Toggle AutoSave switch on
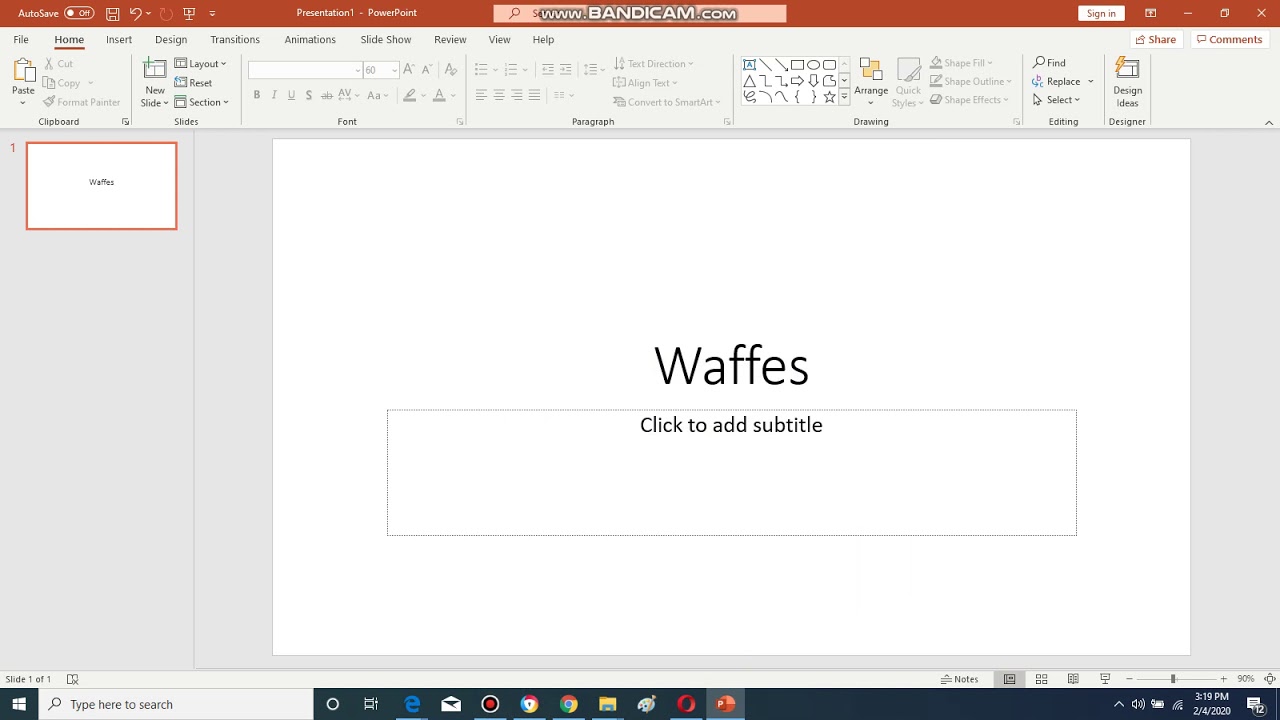The width and height of the screenshot is (1280, 720). pyautogui.click(x=79, y=13)
